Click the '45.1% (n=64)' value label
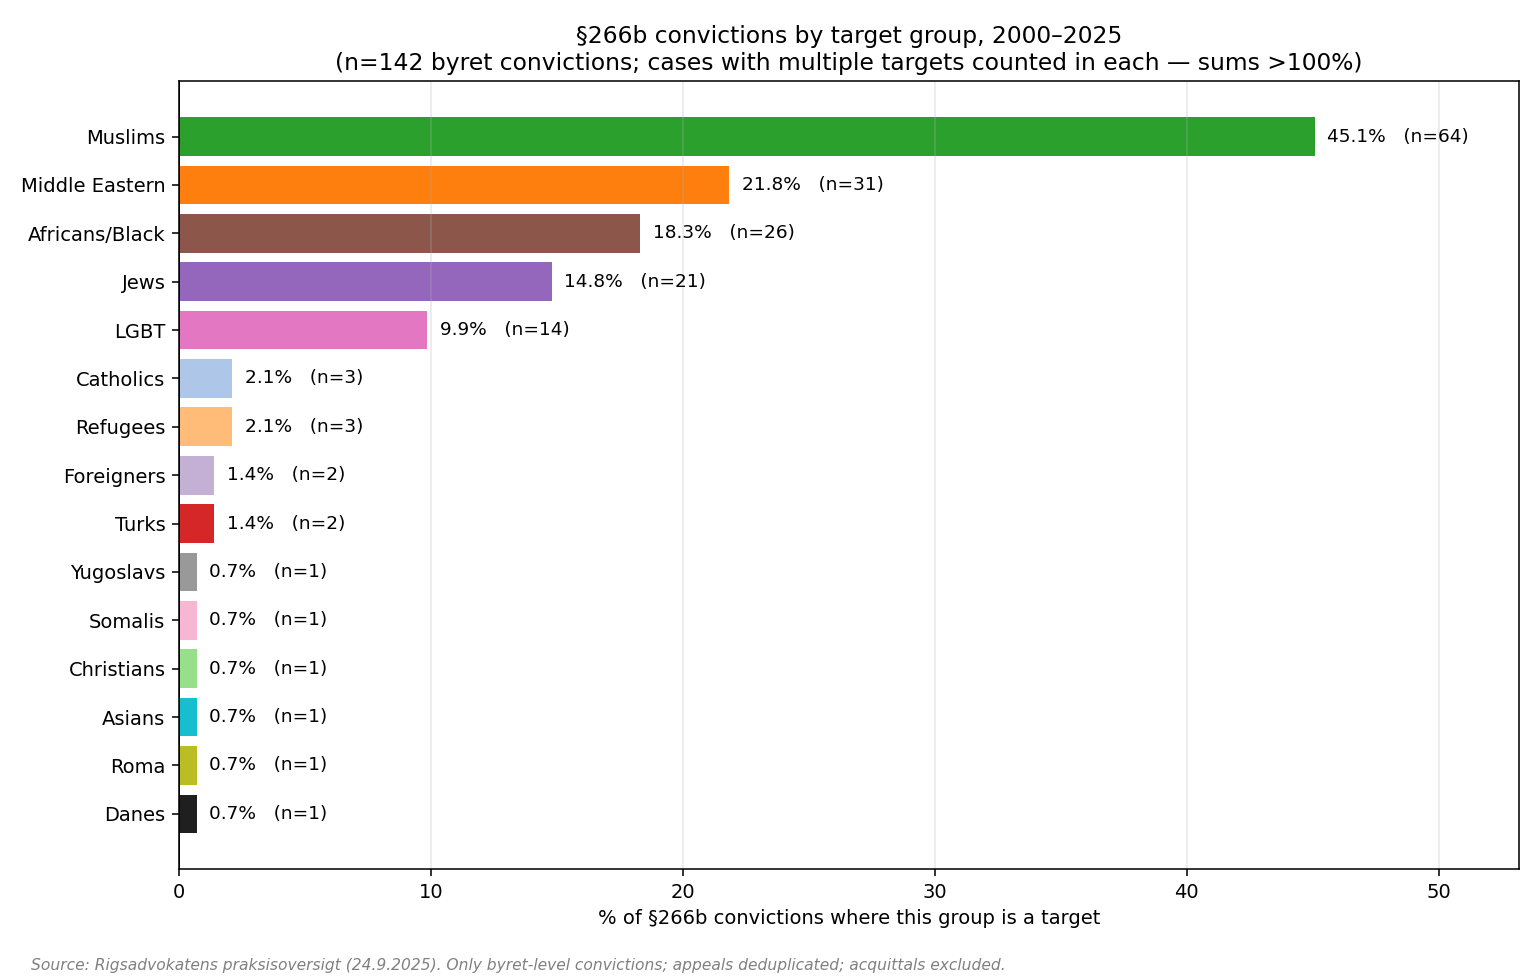1540x980 pixels. pyautogui.click(x=1398, y=136)
